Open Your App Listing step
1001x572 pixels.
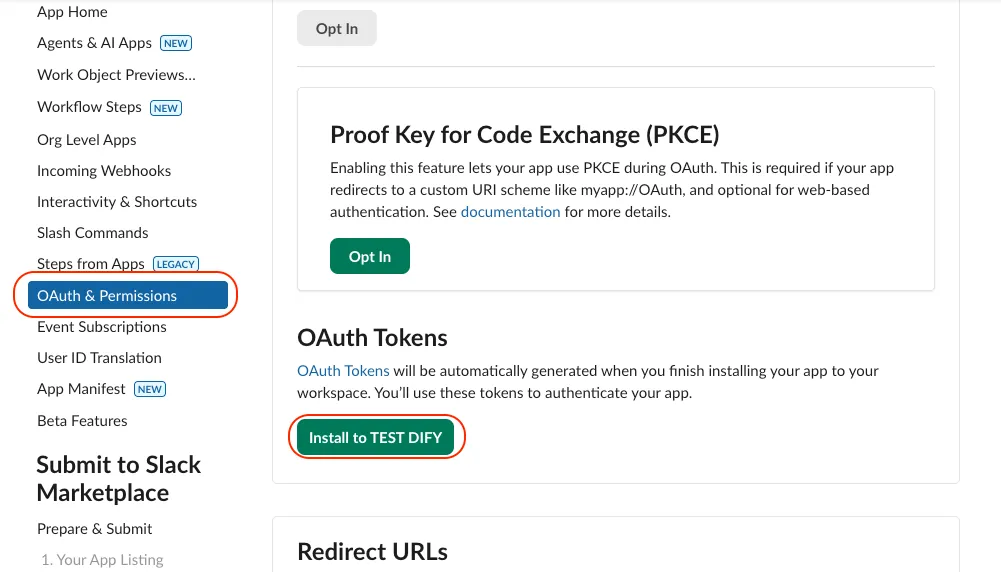point(102,560)
